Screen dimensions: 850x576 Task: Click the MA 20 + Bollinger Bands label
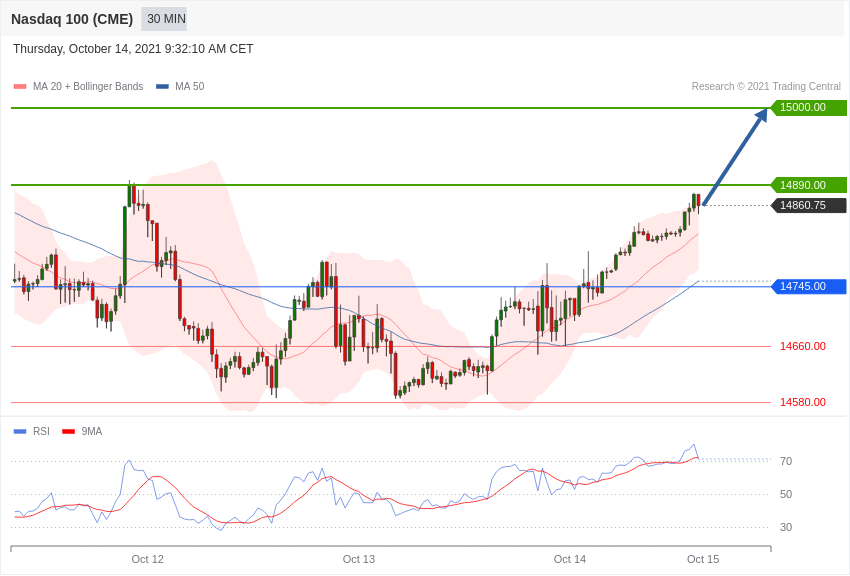point(88,87)
